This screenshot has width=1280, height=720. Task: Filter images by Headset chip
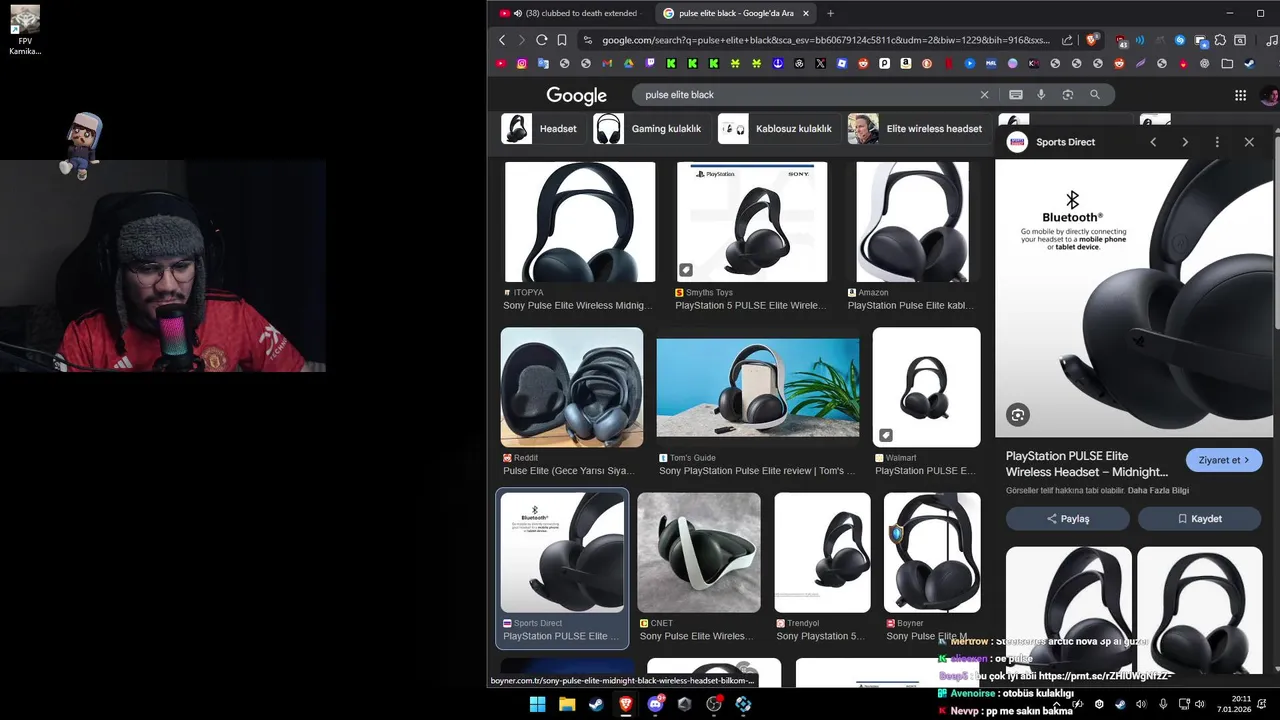tap(541, 129)
